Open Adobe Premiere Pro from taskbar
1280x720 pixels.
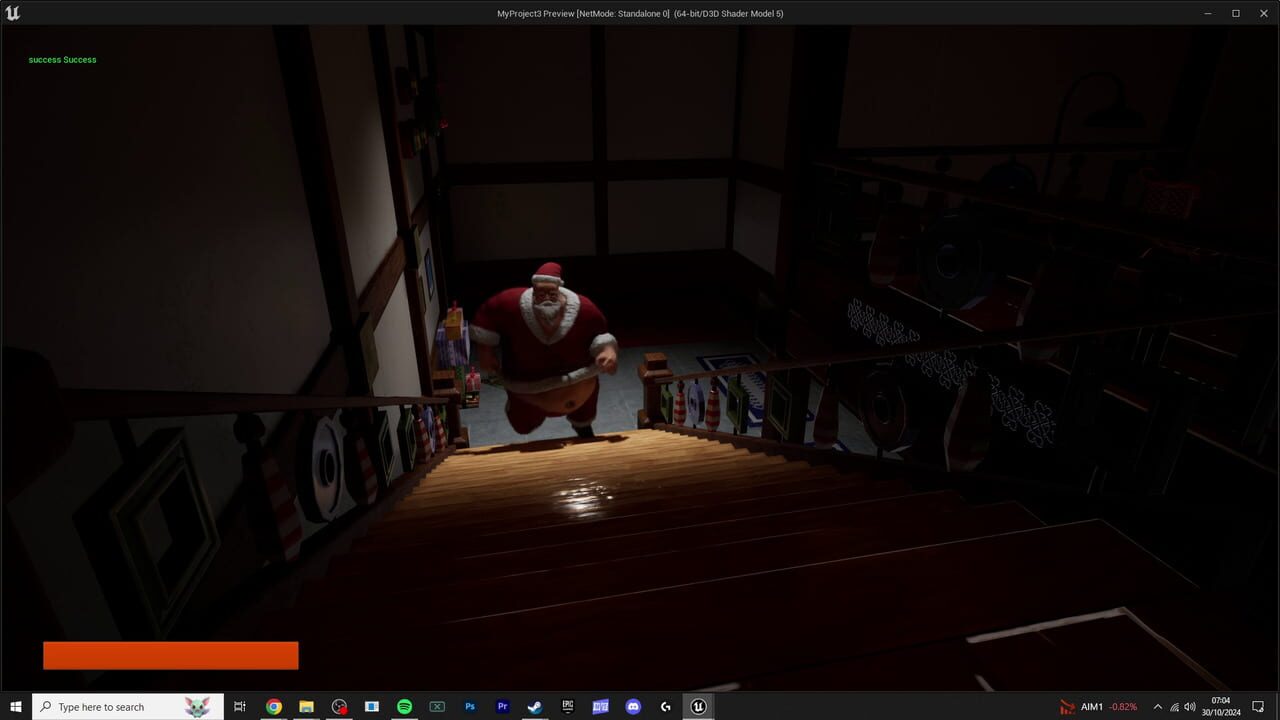tap(502, 707)
